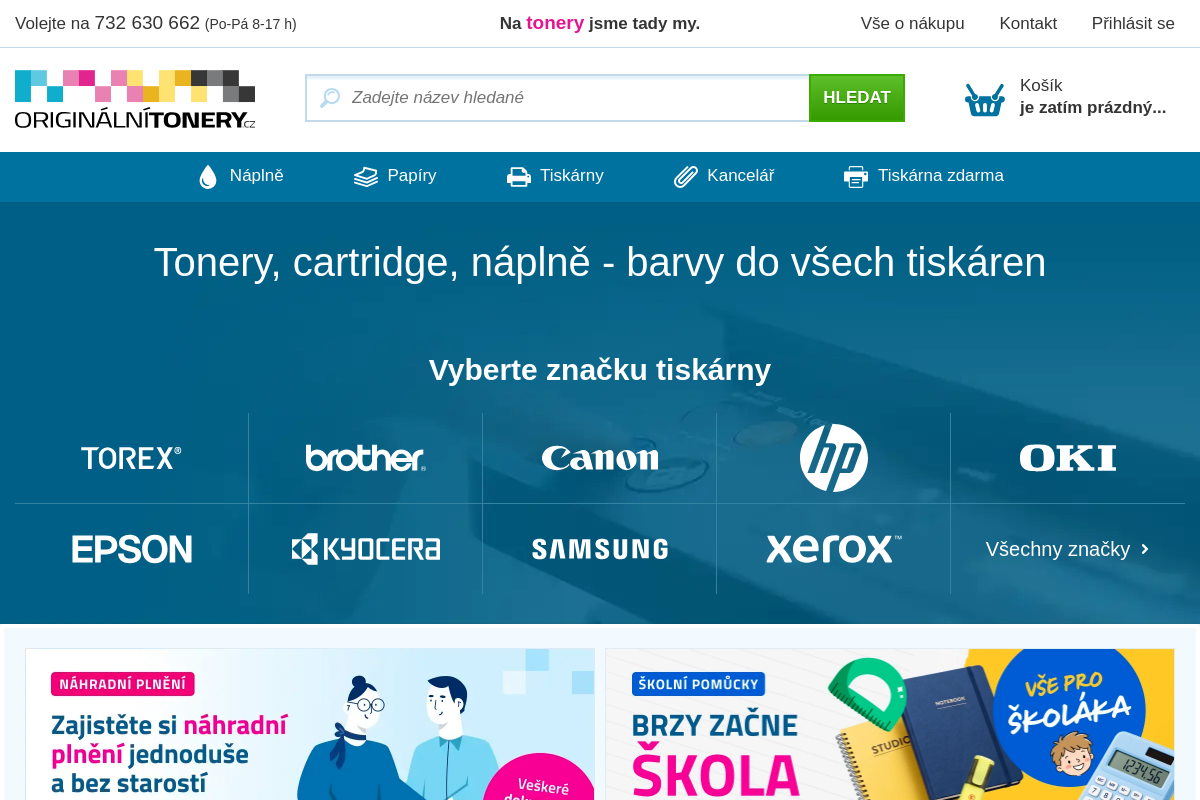The height and width of the screenshot is (800, 1200).
Task: Click the printer icon beside Tiskárna zdarma
Action: point(856,177)
